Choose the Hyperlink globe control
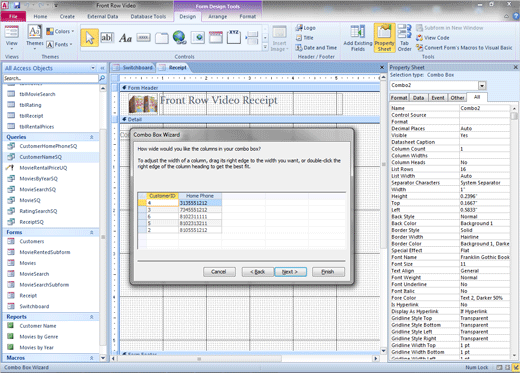Screen dimensions: 520x373 [x=179, y=37]
